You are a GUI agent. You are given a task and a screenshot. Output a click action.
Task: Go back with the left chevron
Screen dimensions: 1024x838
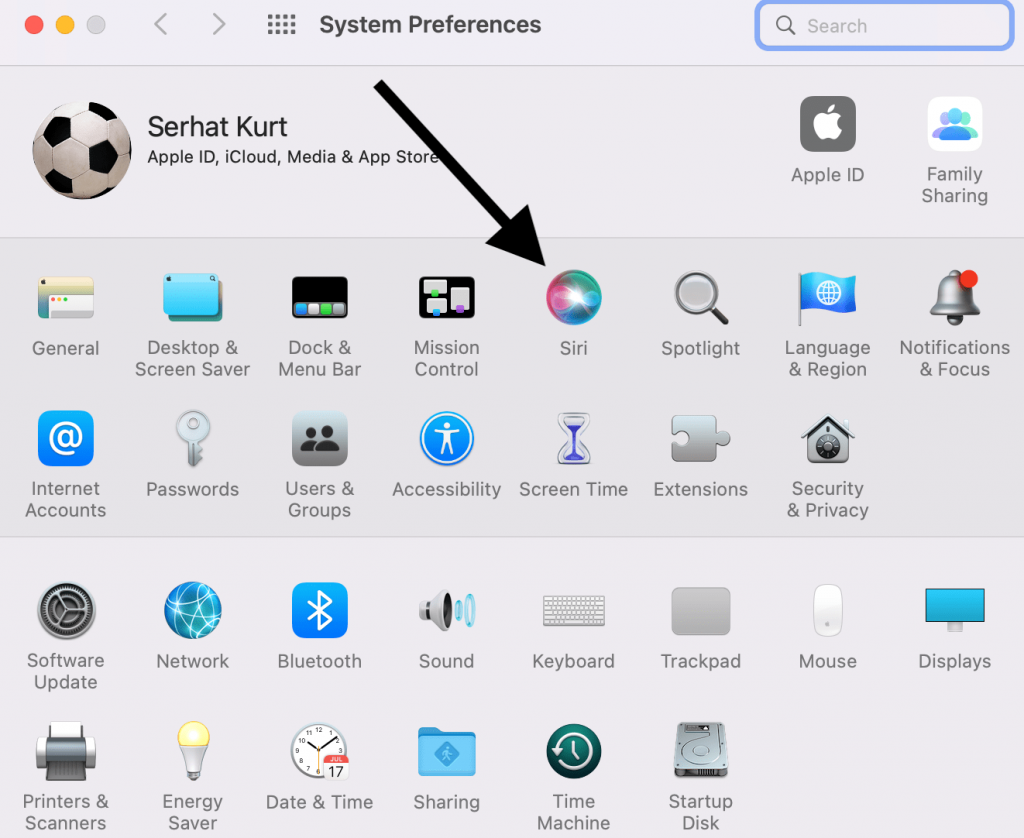point(161,25)
